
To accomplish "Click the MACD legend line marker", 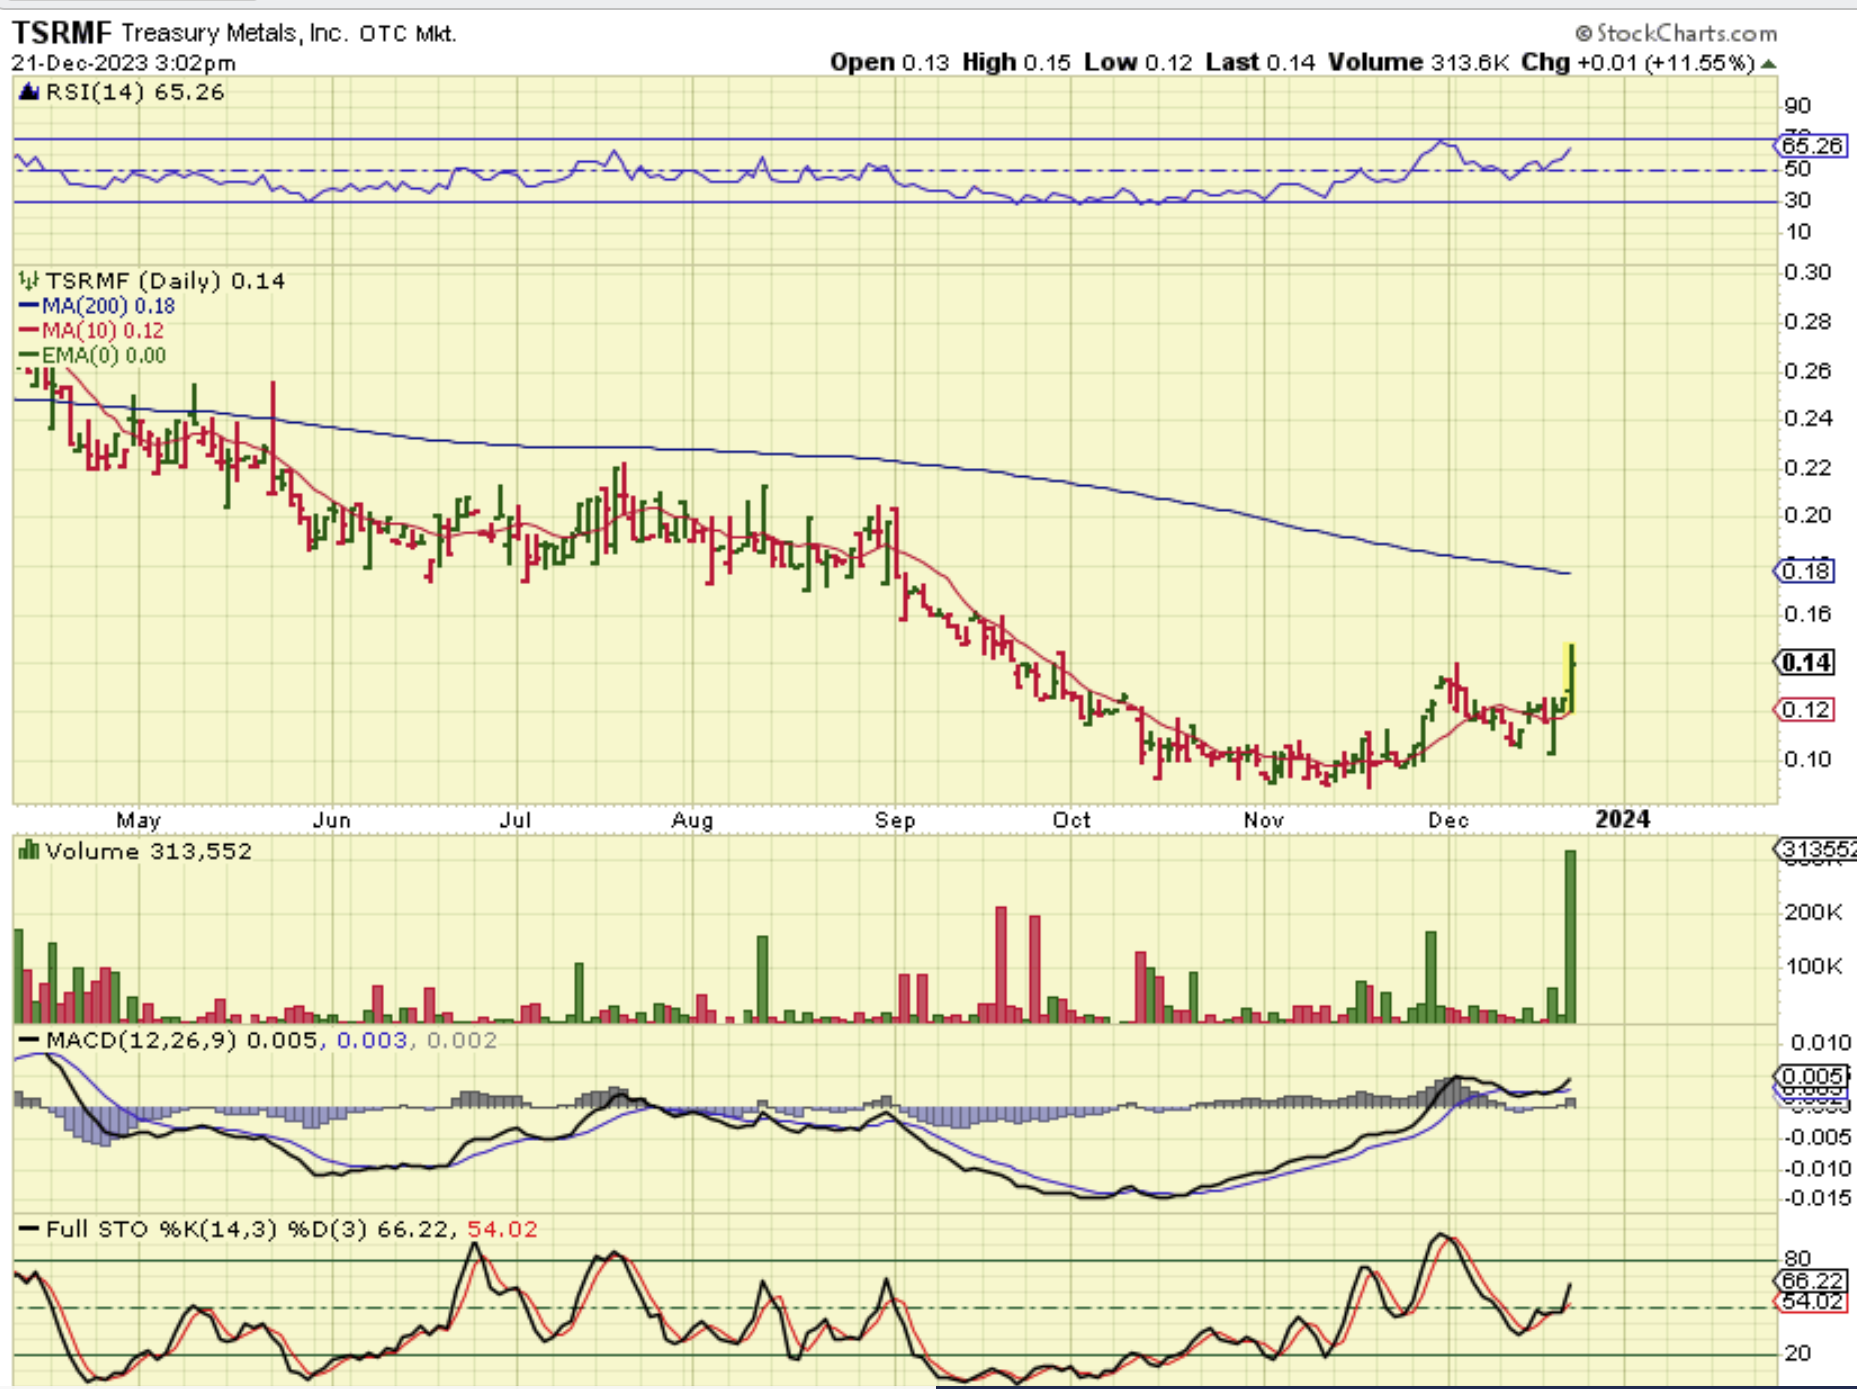I will coord(29,1041).
